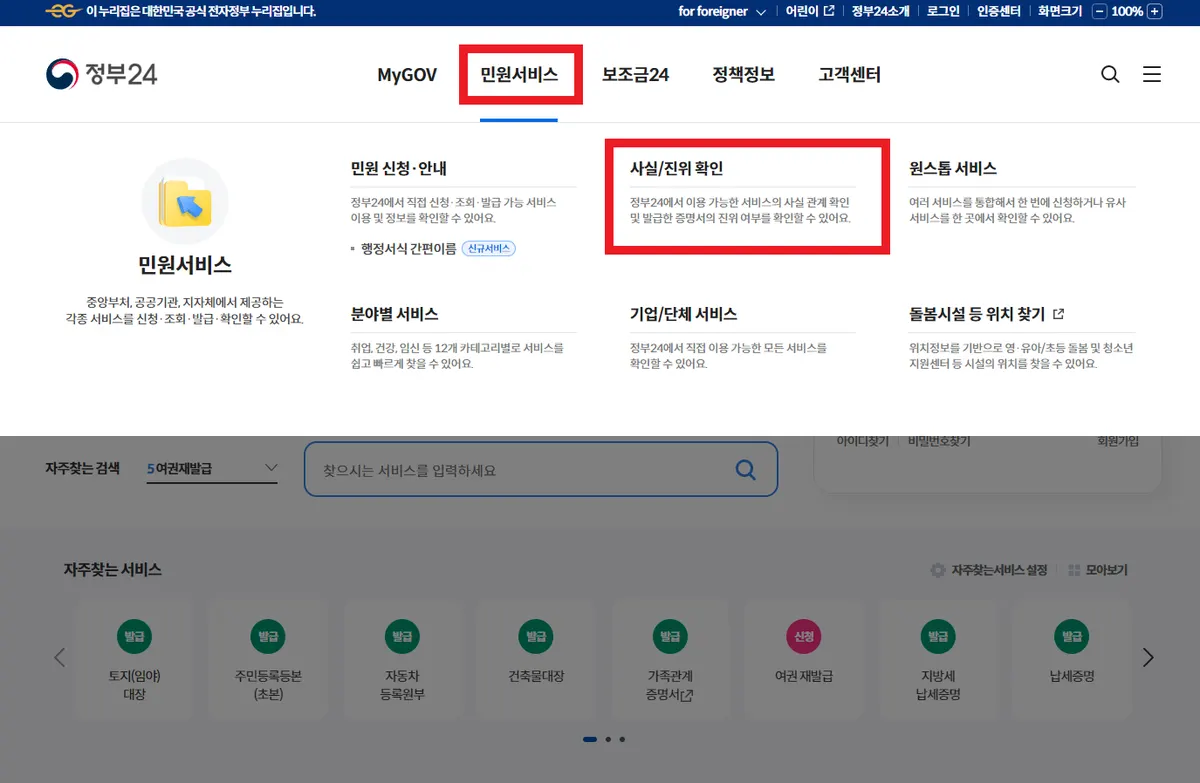Open 기업/단체 서비스 submenu
This screenshot has height=783, width=1200.
point(683,314)
